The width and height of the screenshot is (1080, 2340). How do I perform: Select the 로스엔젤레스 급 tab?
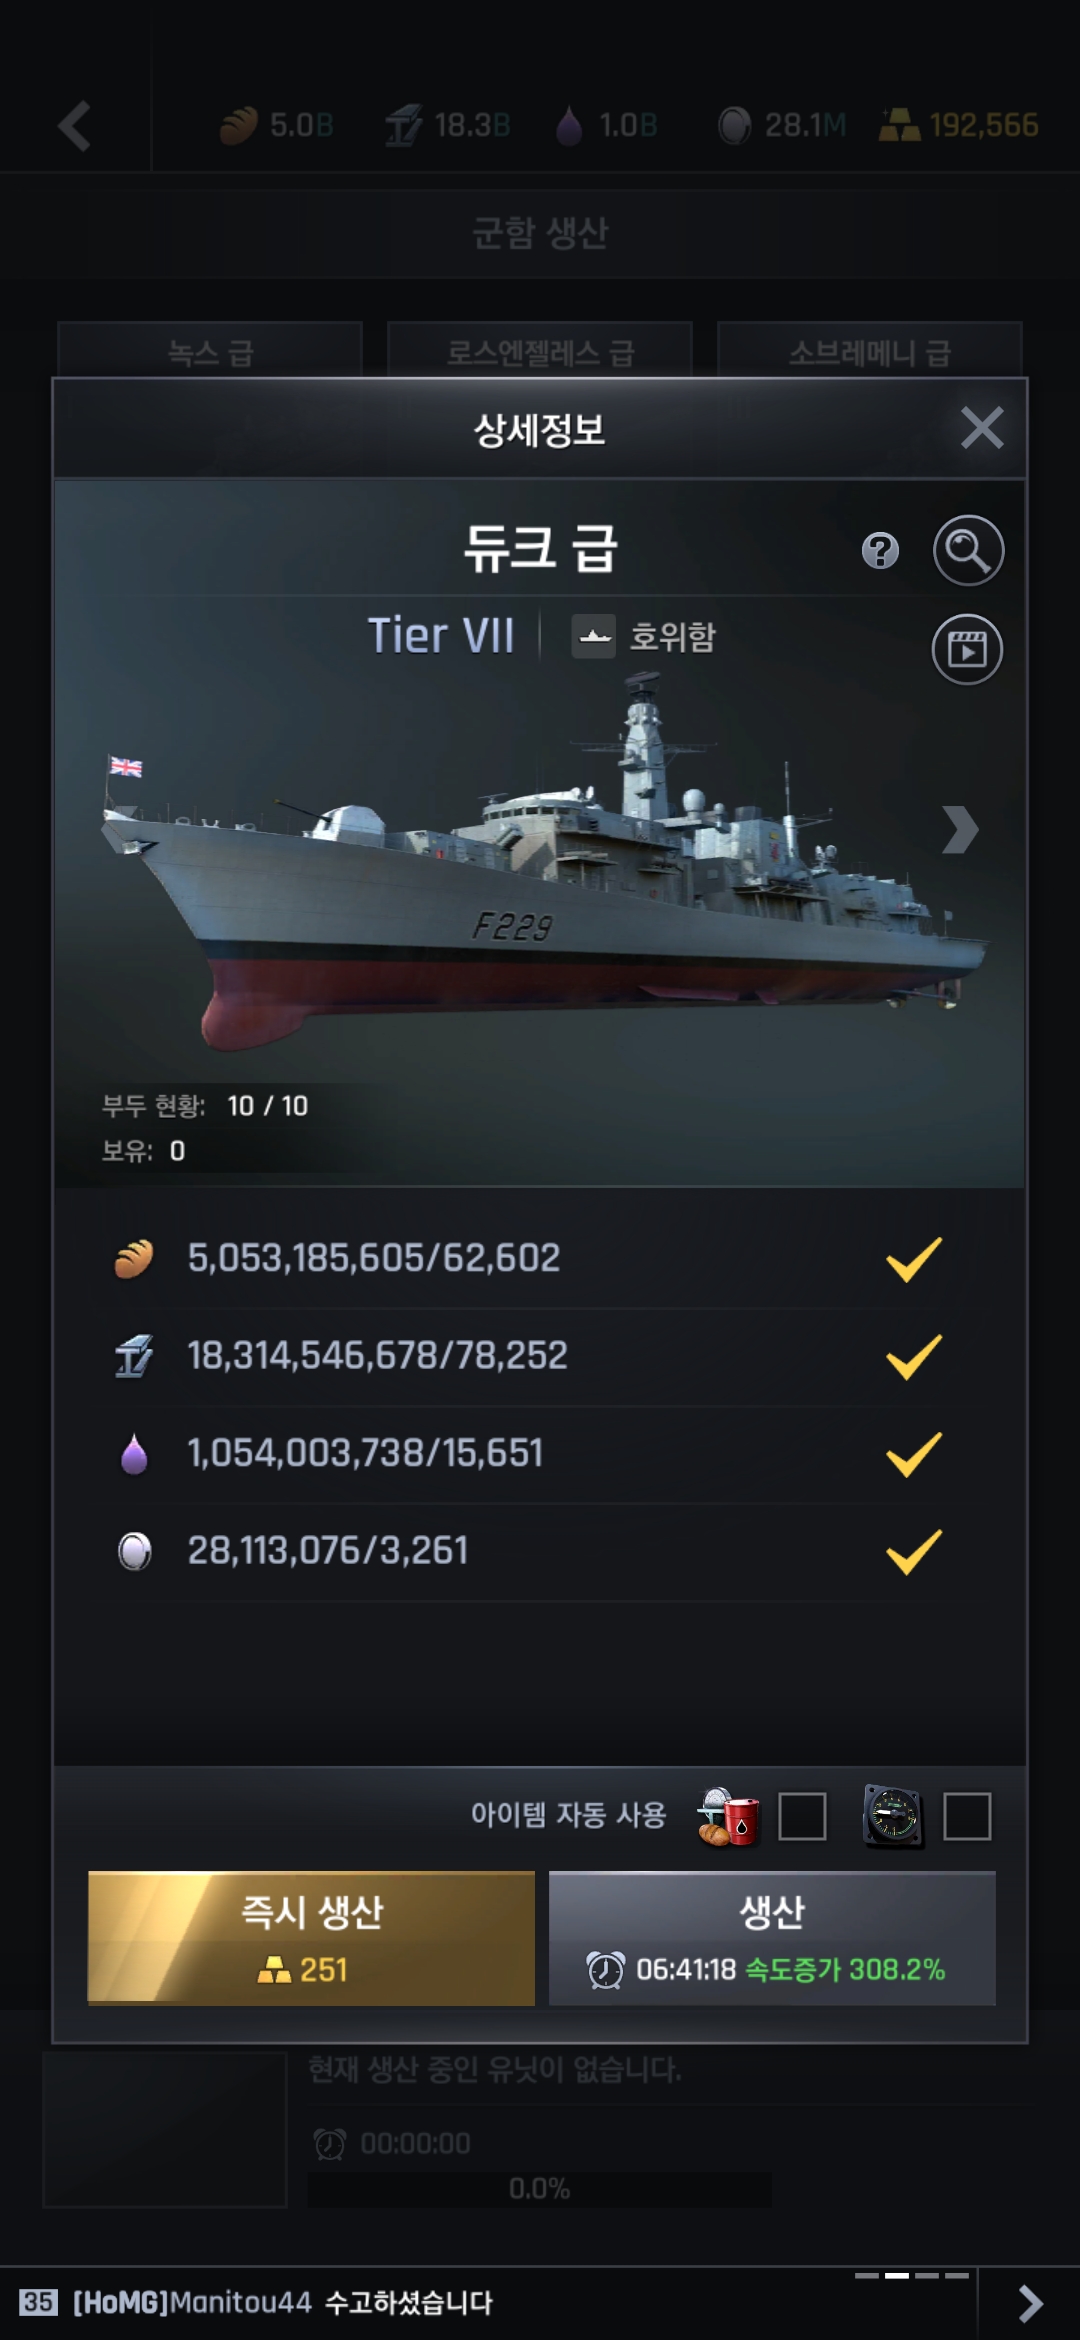click(x=540, y=351)
